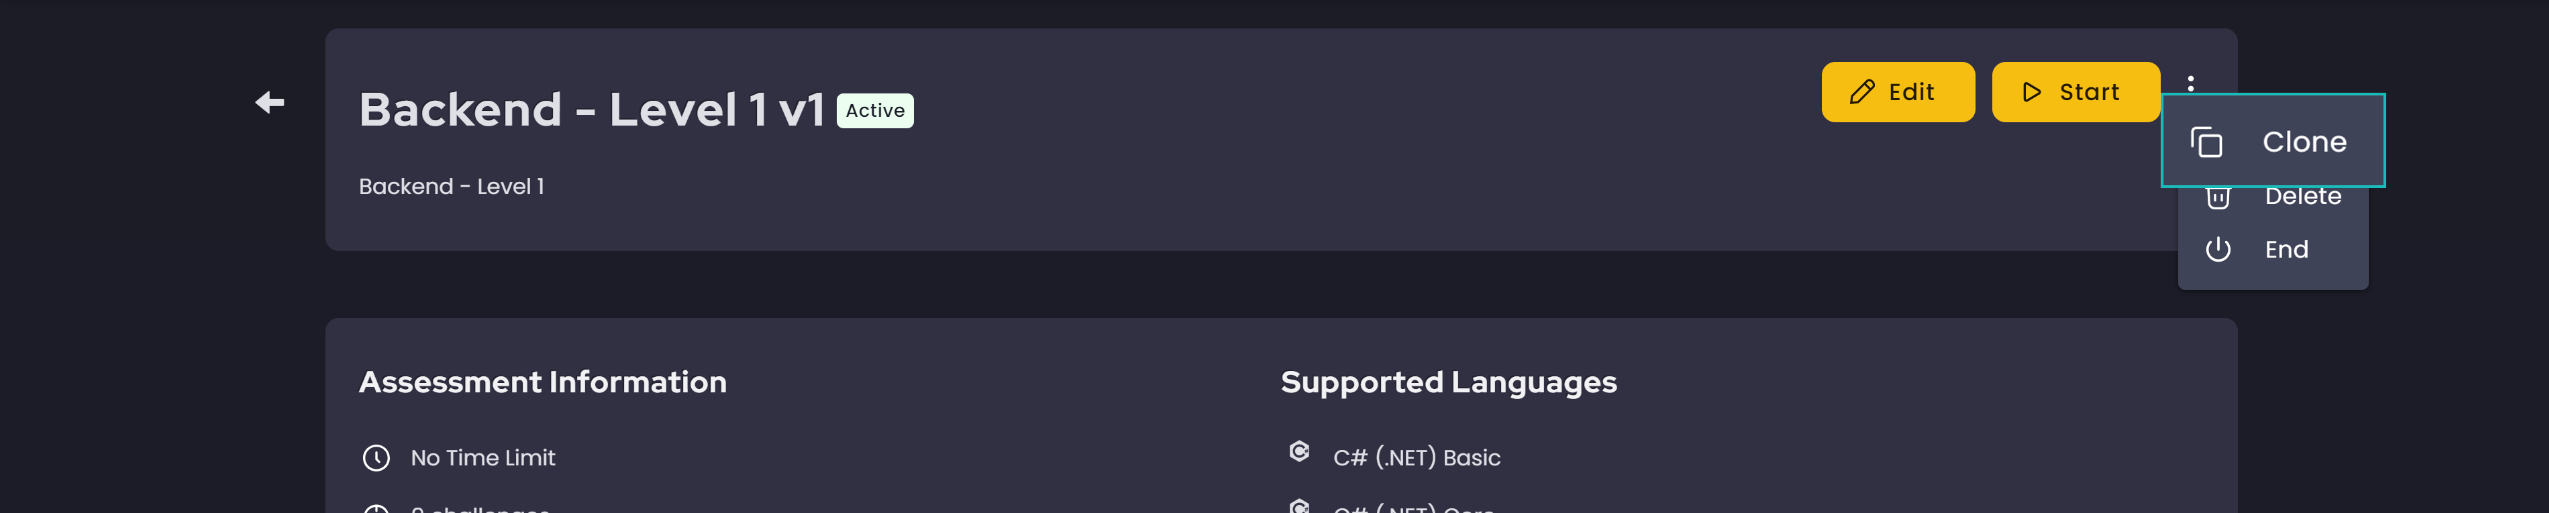Image resolution: width=2549 pixels, height=513 pixels.
Task: Click the Supported Languages heading
Action: (x=1448, y=382)
